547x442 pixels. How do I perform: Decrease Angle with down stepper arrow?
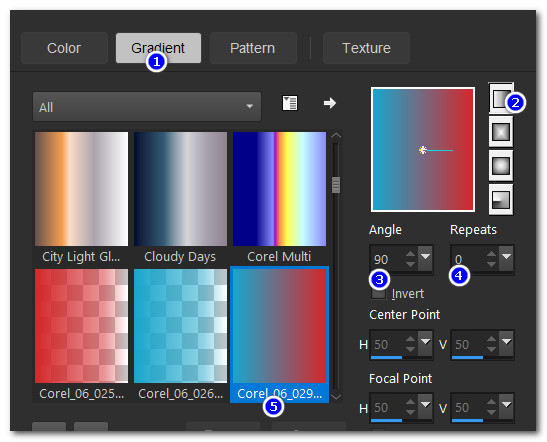[411, 264]
